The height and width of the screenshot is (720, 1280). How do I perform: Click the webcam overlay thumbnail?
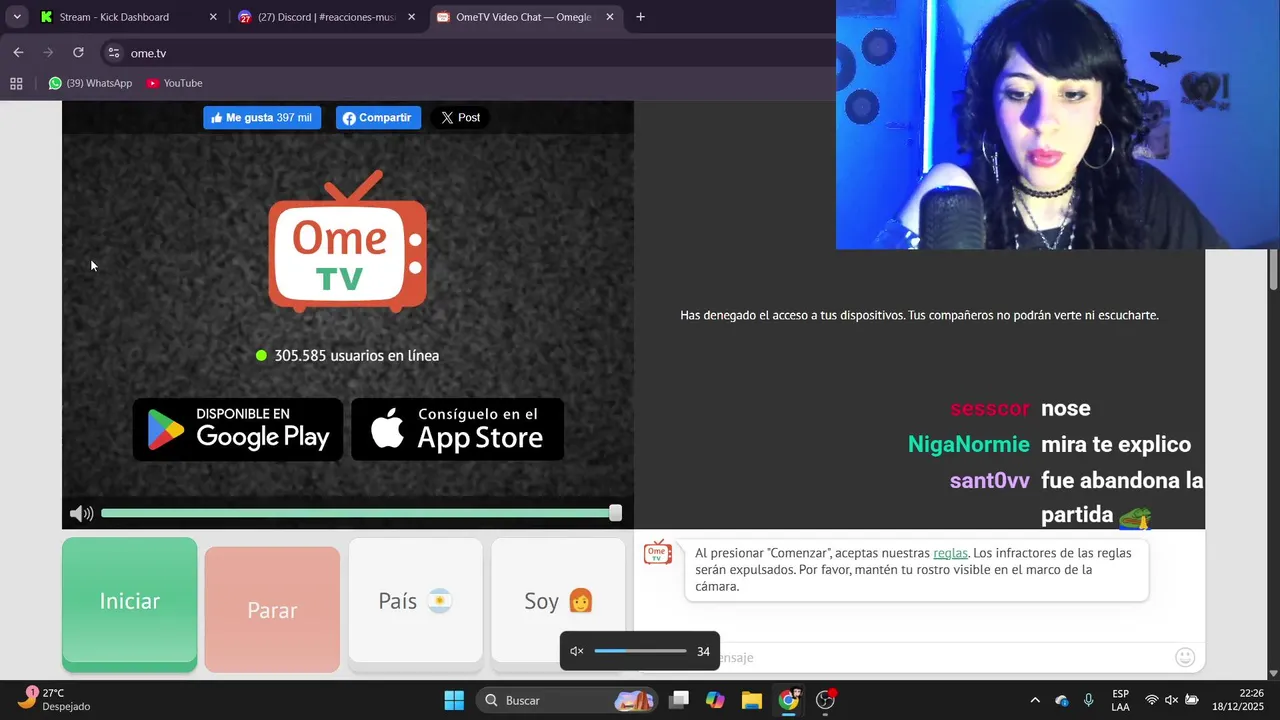(x=1058, y=124)
